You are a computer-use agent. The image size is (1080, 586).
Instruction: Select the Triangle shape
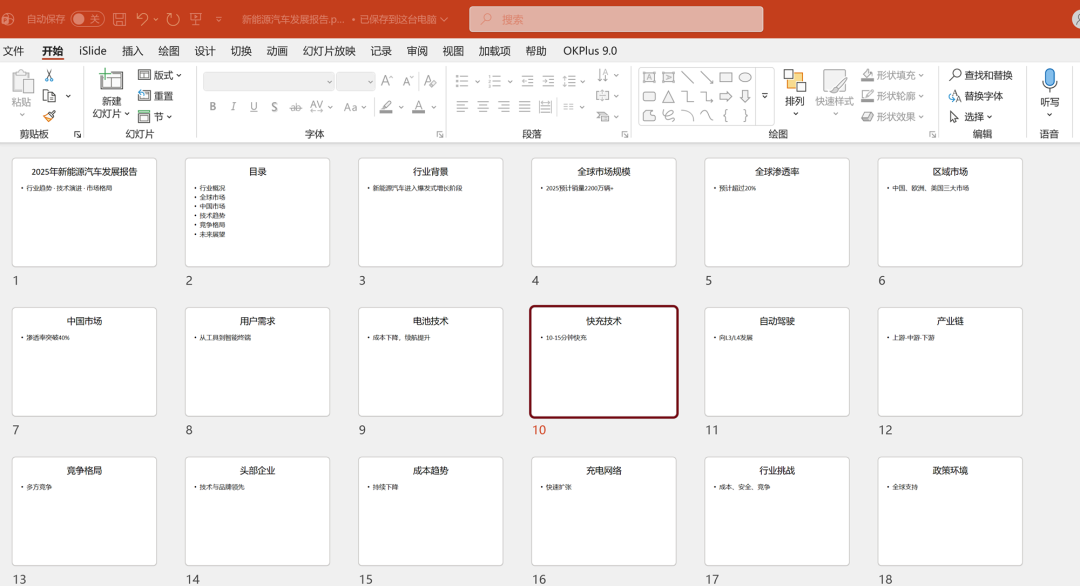coord(668,96)
